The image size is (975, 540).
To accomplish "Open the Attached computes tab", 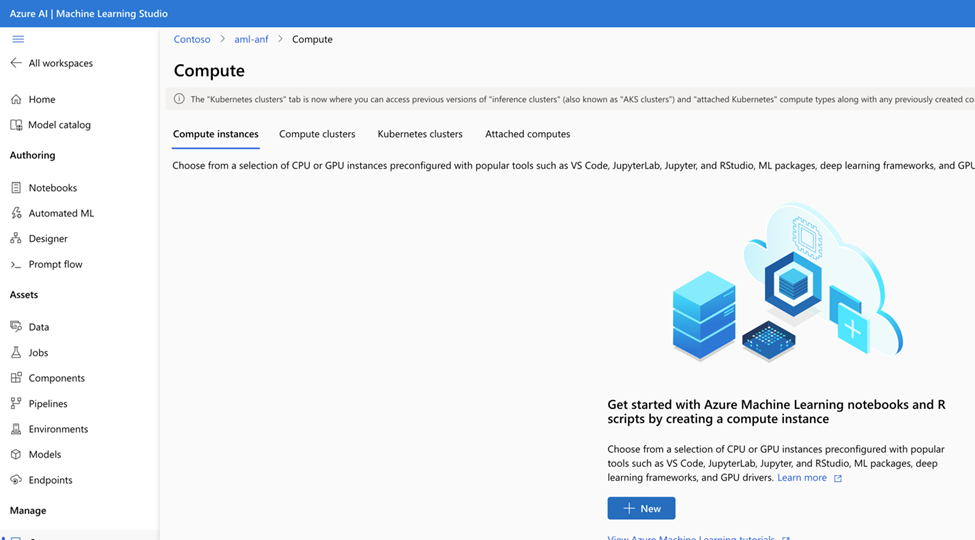I will 527,134.
